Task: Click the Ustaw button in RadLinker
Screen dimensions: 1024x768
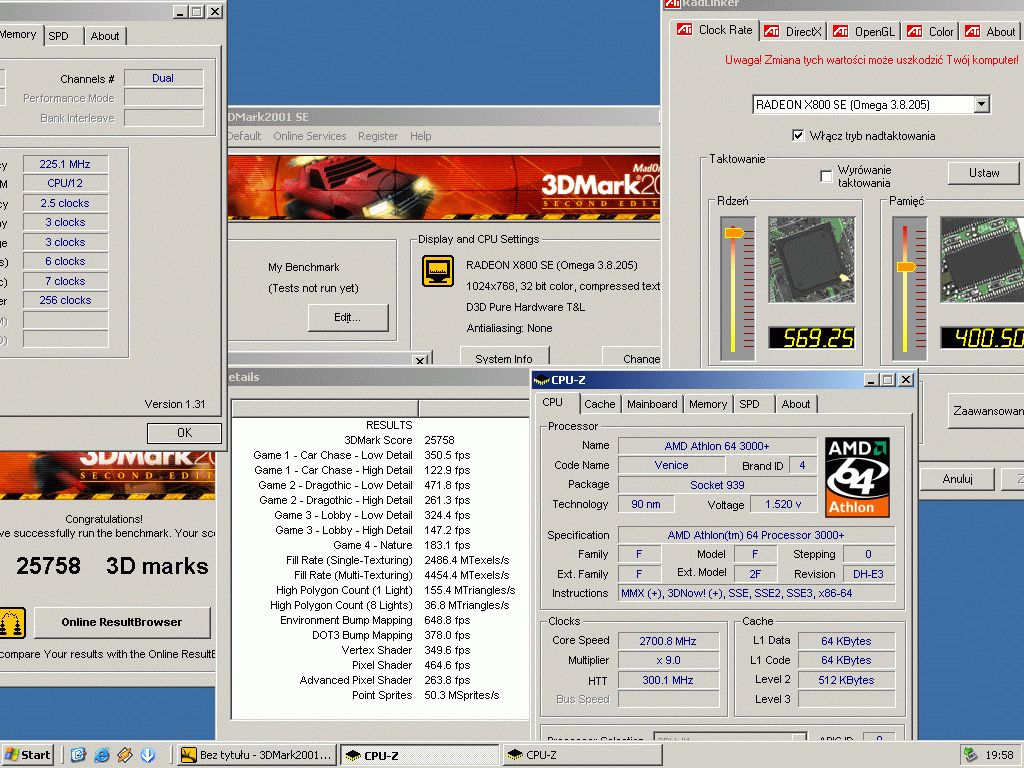Action: point(984,172)
